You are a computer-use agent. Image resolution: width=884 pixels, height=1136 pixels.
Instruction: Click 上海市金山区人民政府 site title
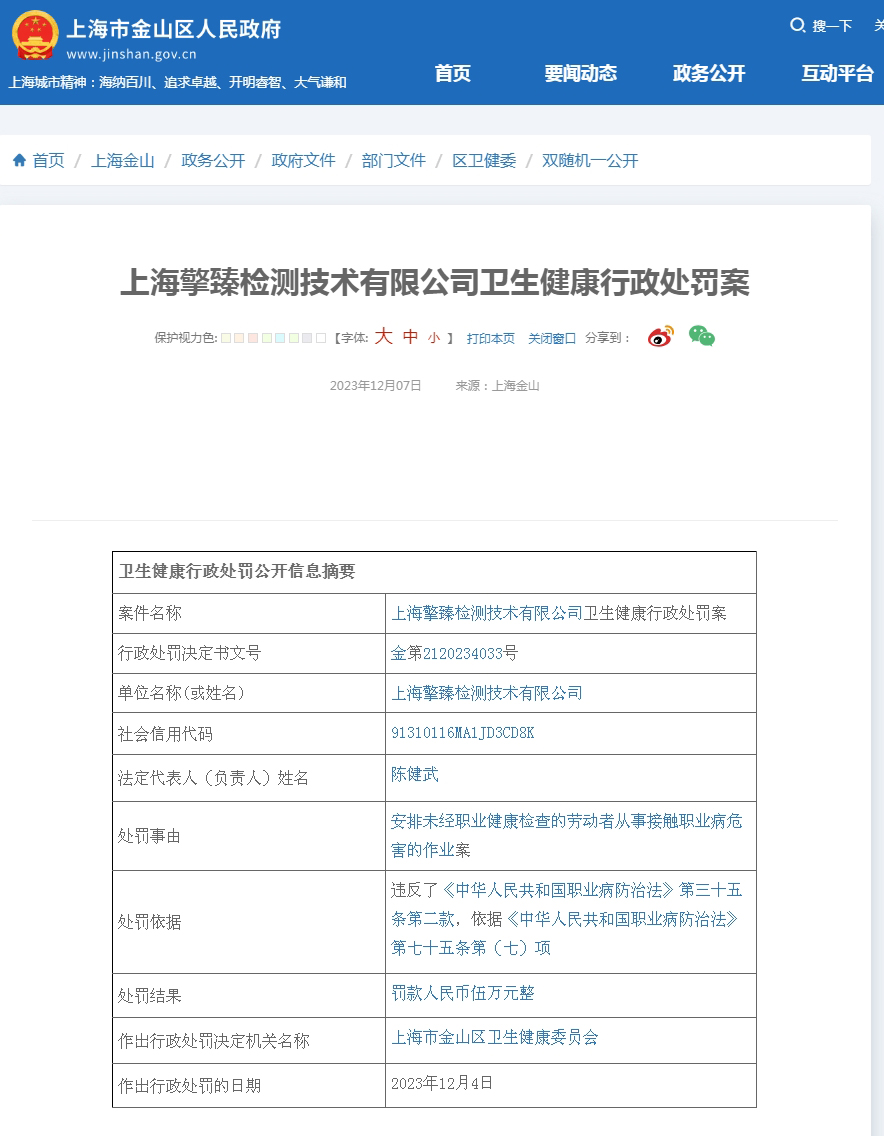point(174,29)
